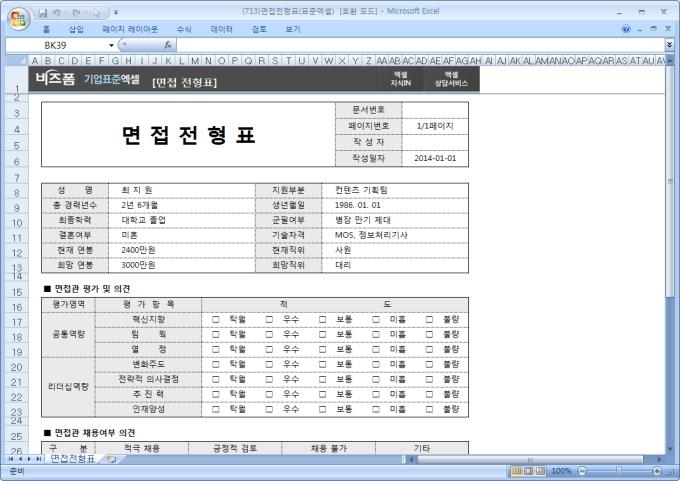Check 우수 box in 팀 웍 row

(269, 334)
